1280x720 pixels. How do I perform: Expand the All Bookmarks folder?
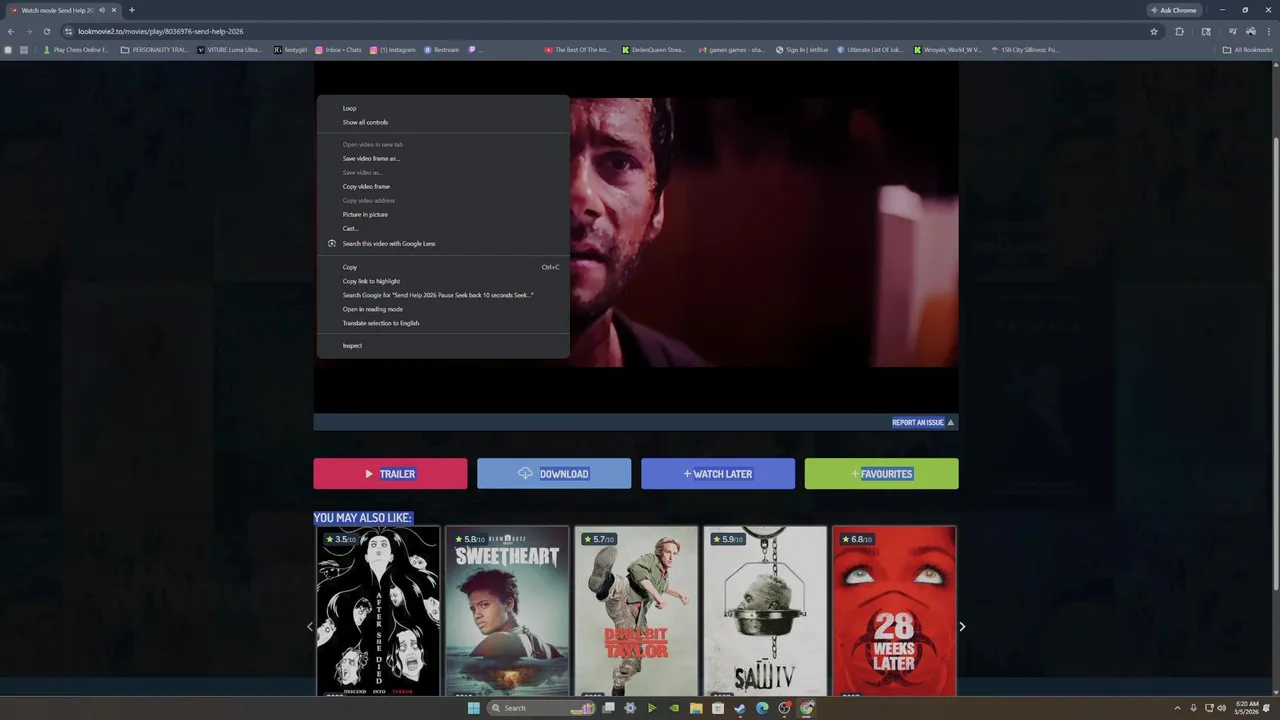(x=1248, y=49)
